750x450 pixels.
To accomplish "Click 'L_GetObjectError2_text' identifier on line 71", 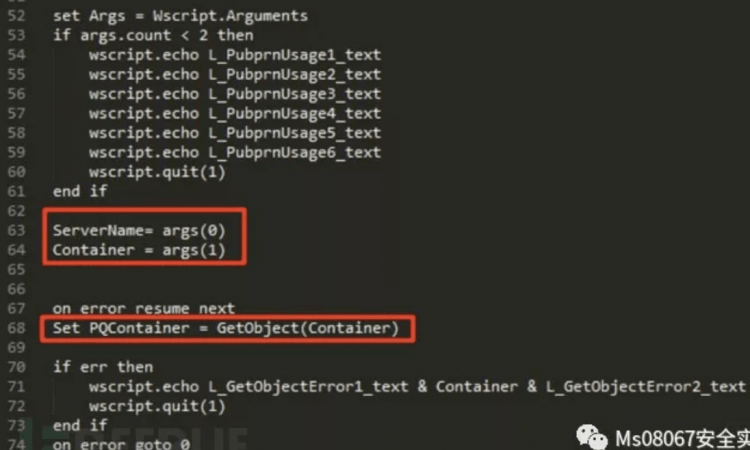I will coord(646,386).
